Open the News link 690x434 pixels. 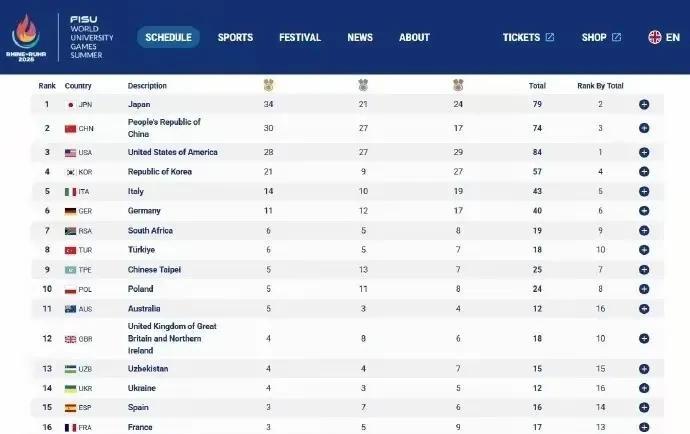[x=360, y=37]
